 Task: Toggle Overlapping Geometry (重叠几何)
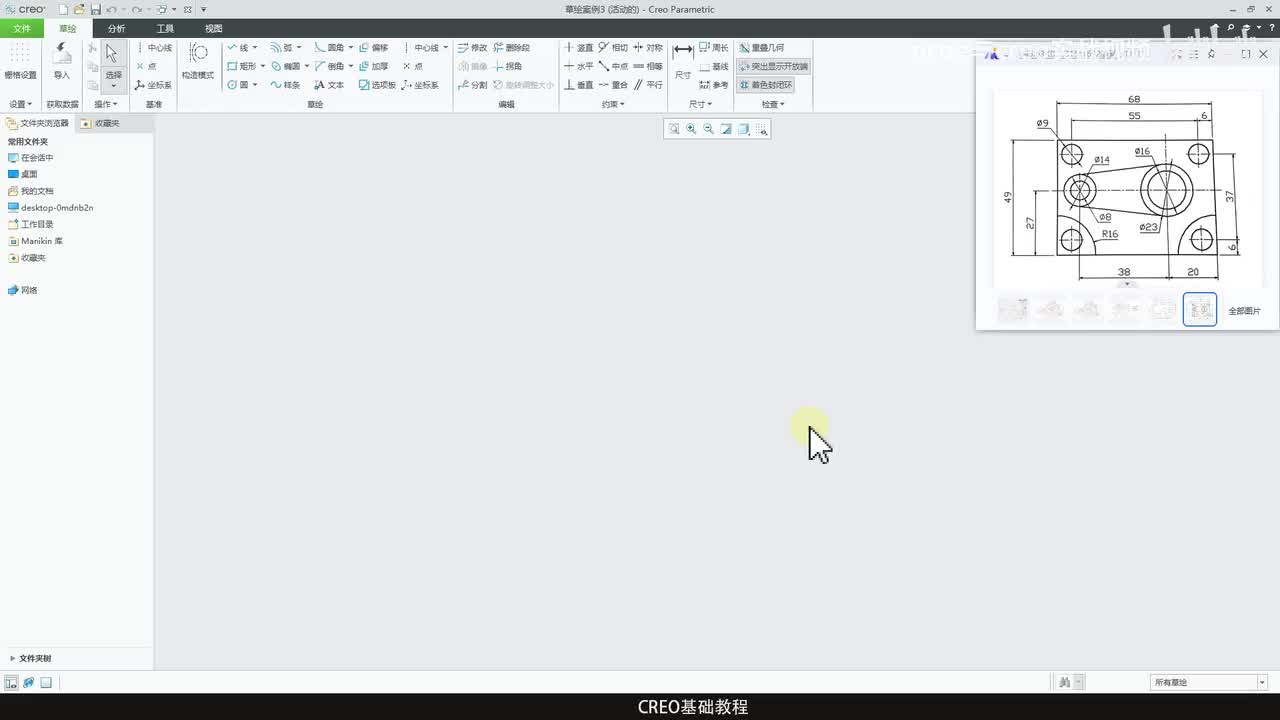(x=762, y=48)
